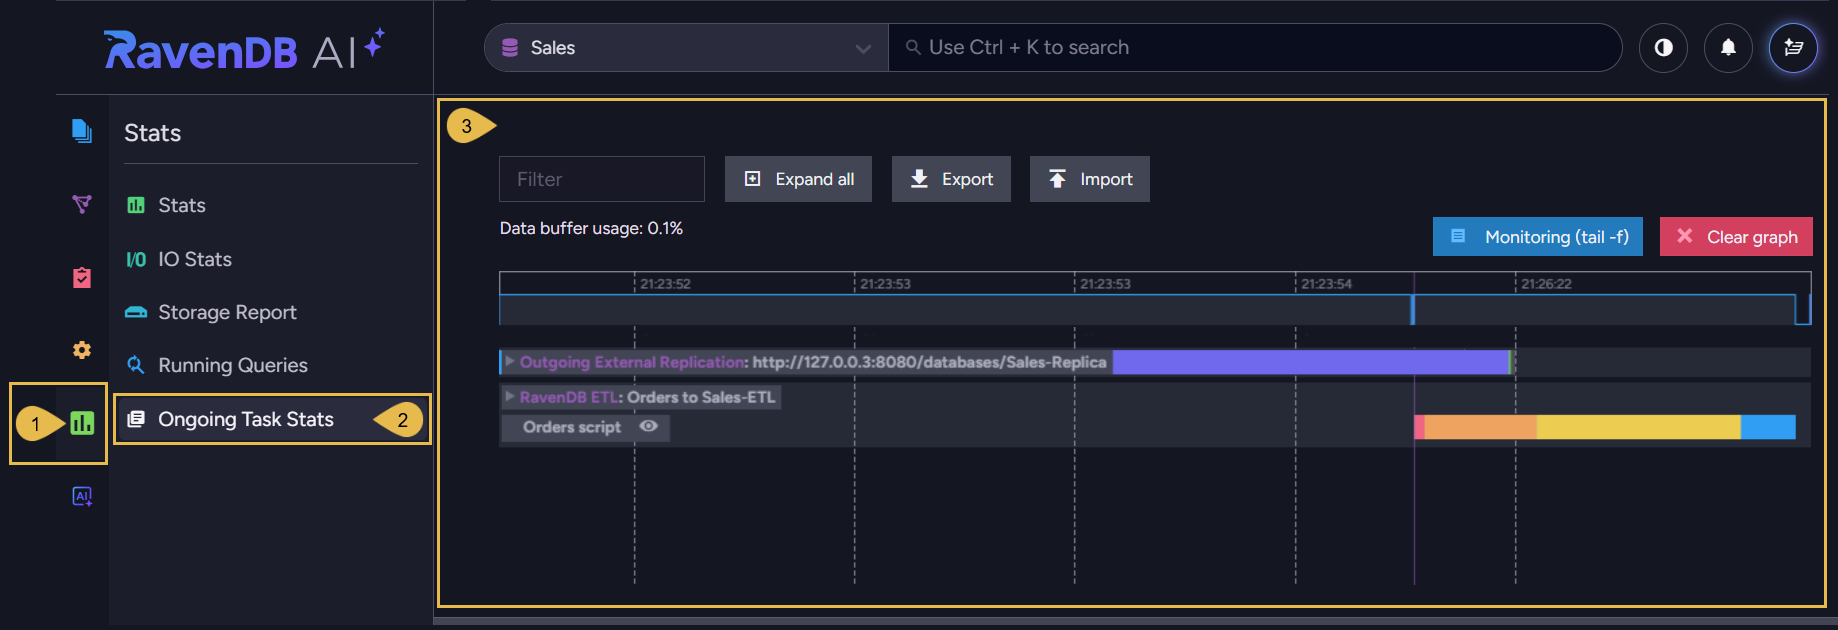Screen dimensions: 1838x630
Task: Click the Clear graph button
Action: (x=1736, y=237)
